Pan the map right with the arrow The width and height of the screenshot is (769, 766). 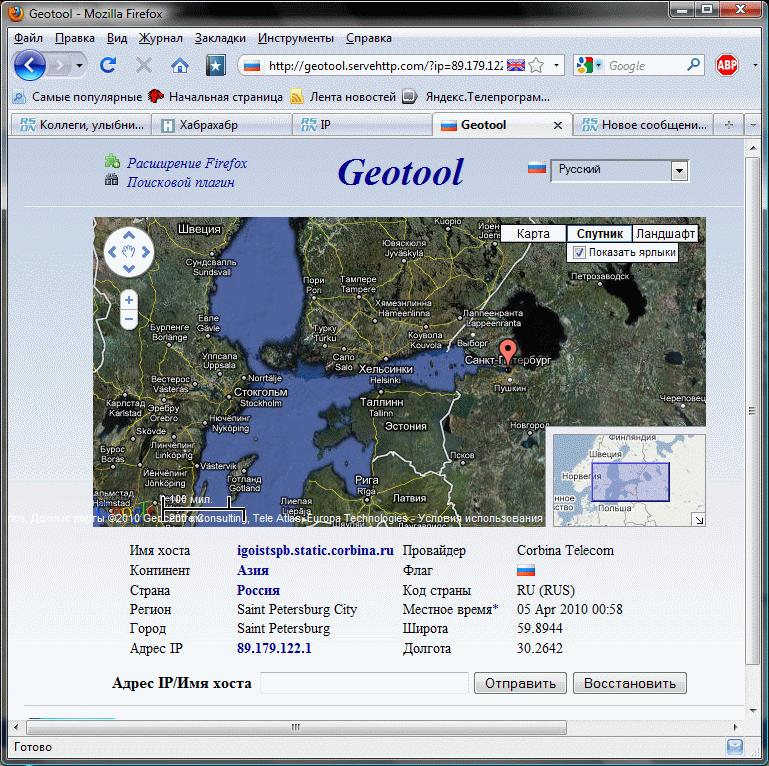point(146,252)
